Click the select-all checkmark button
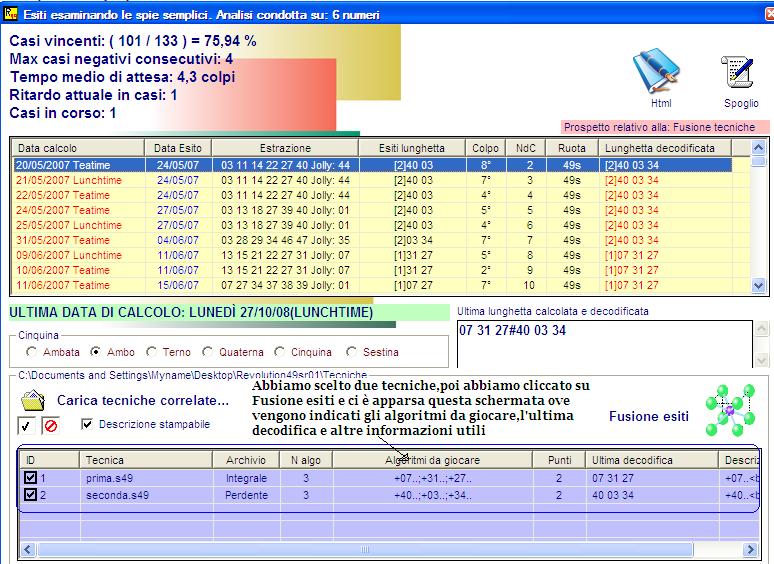The height and width of the screenshot is (564, 774). (26, 426)
